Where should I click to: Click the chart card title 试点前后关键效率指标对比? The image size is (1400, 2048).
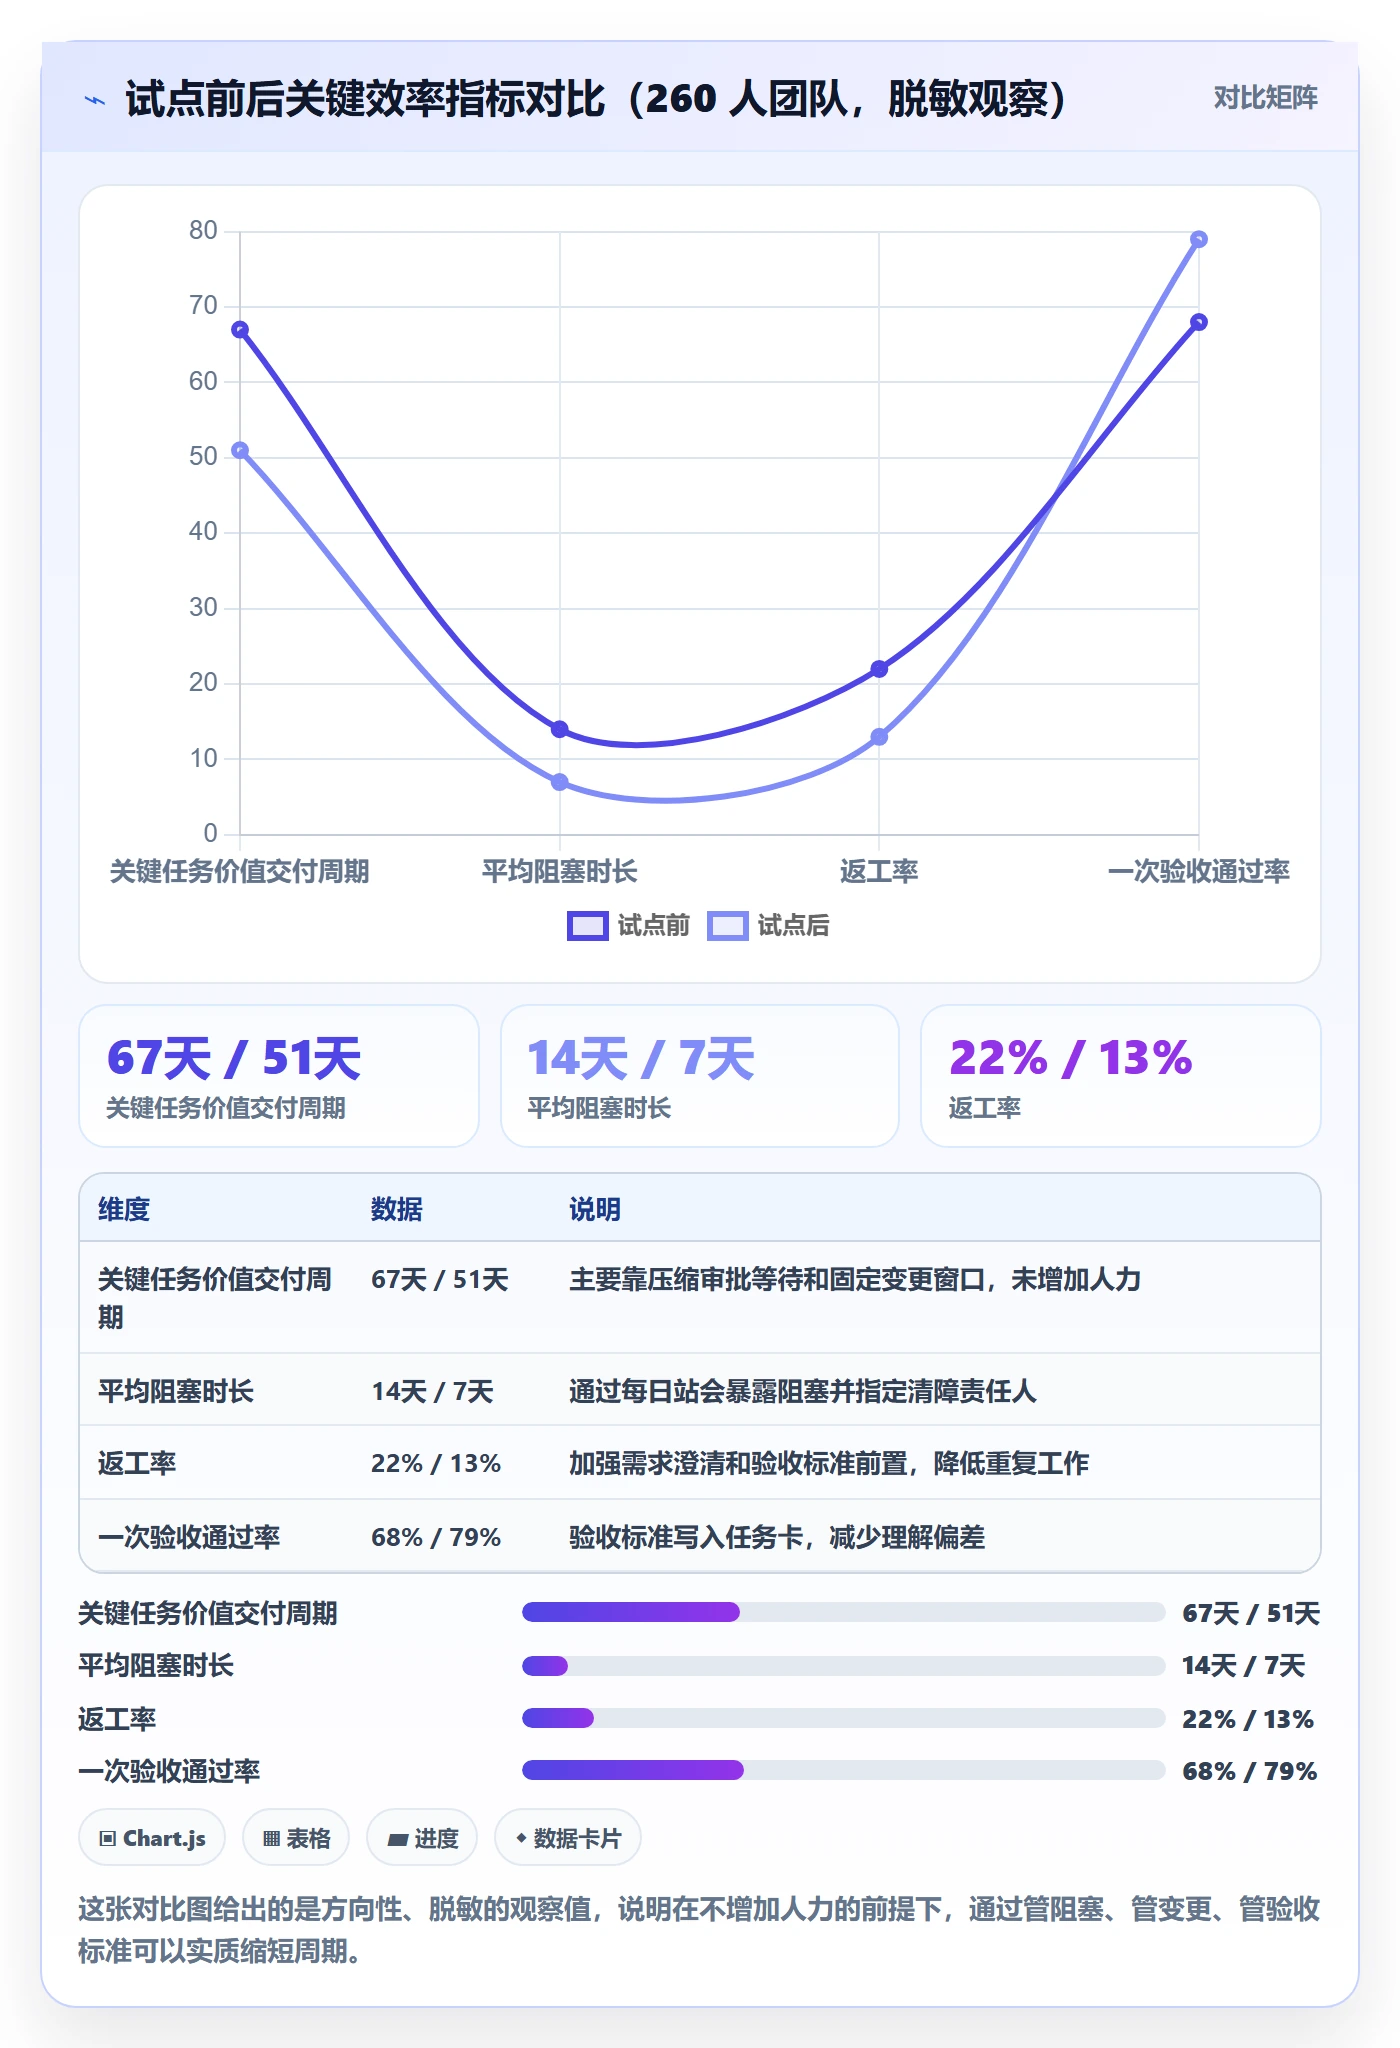click(595, 99)
